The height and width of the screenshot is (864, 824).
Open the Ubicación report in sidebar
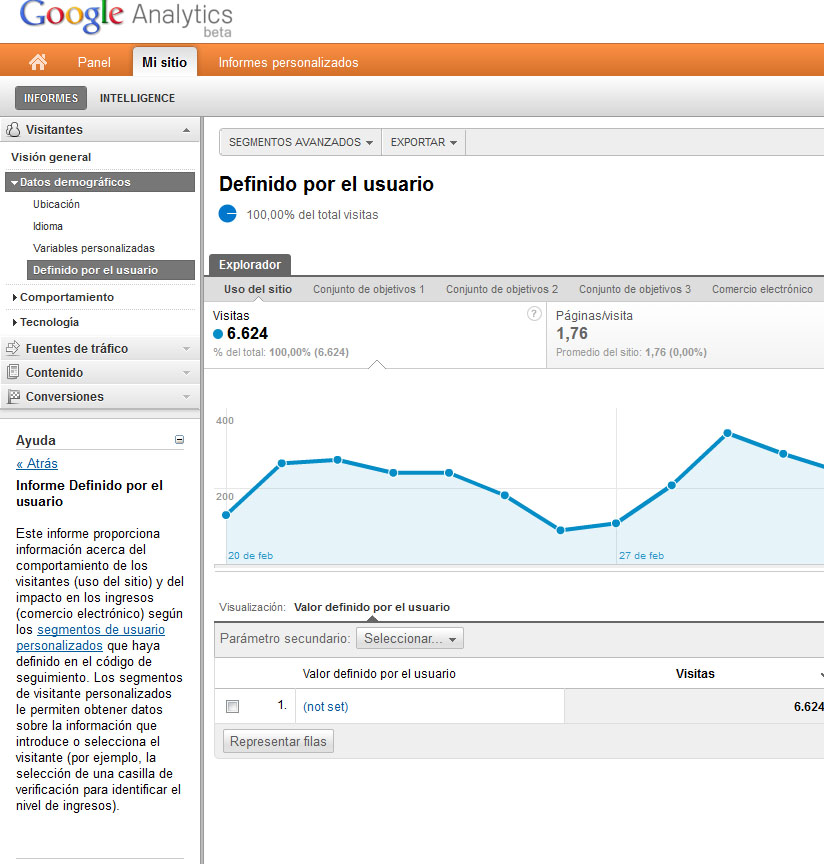[56, 204]
